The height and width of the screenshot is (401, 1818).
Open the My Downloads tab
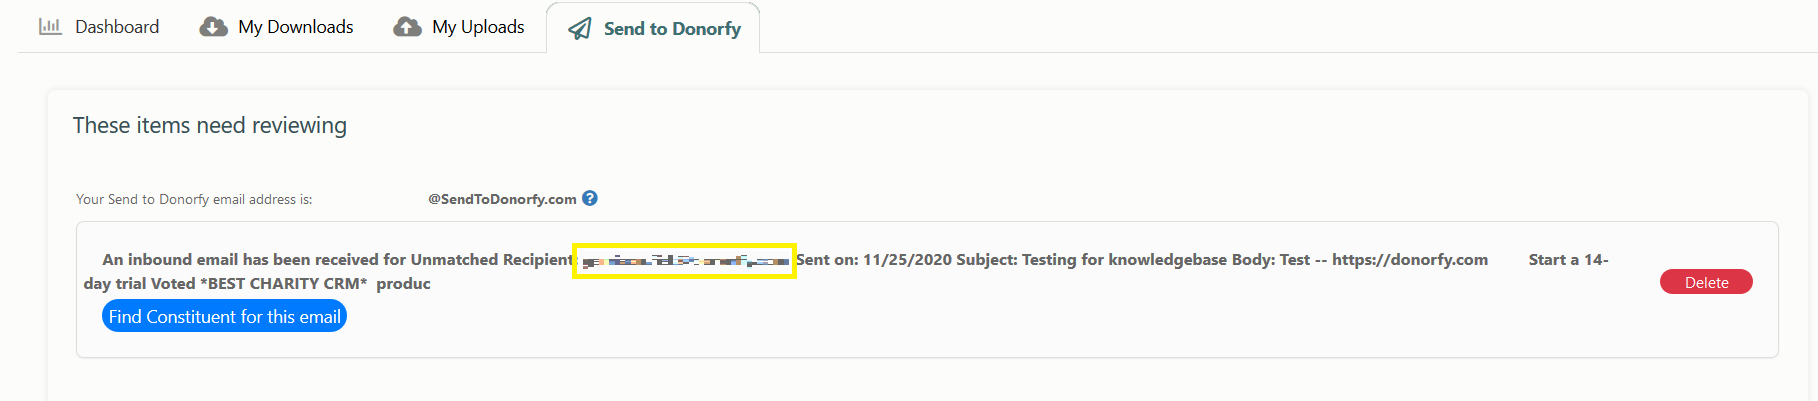tap(277, 27)
